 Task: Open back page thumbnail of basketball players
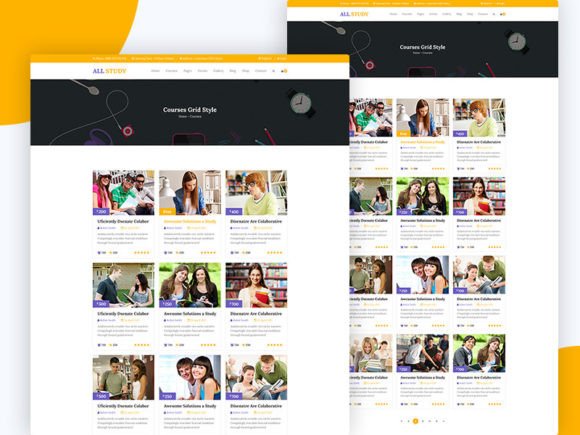[423, 353]
